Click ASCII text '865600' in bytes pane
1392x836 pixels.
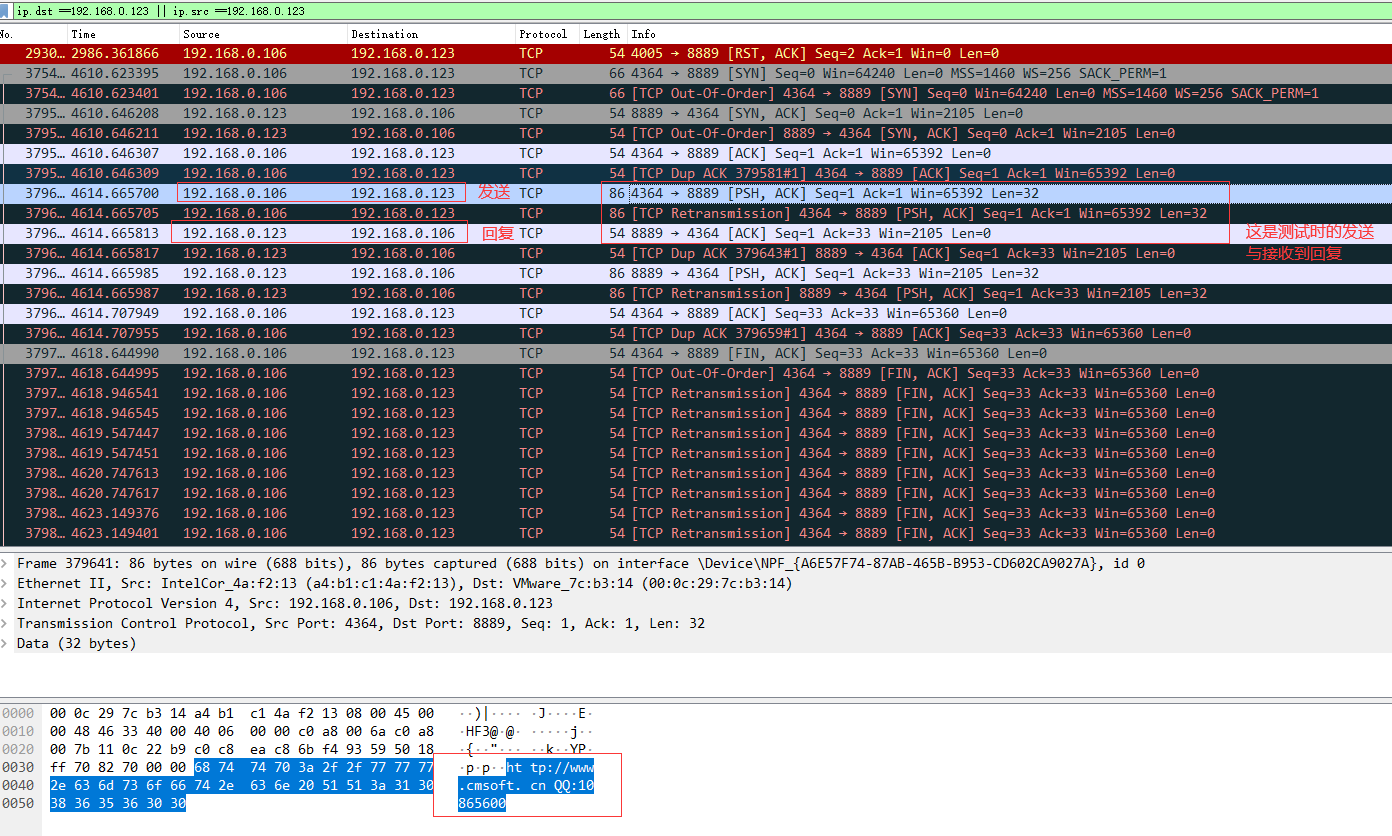(482, 803)
